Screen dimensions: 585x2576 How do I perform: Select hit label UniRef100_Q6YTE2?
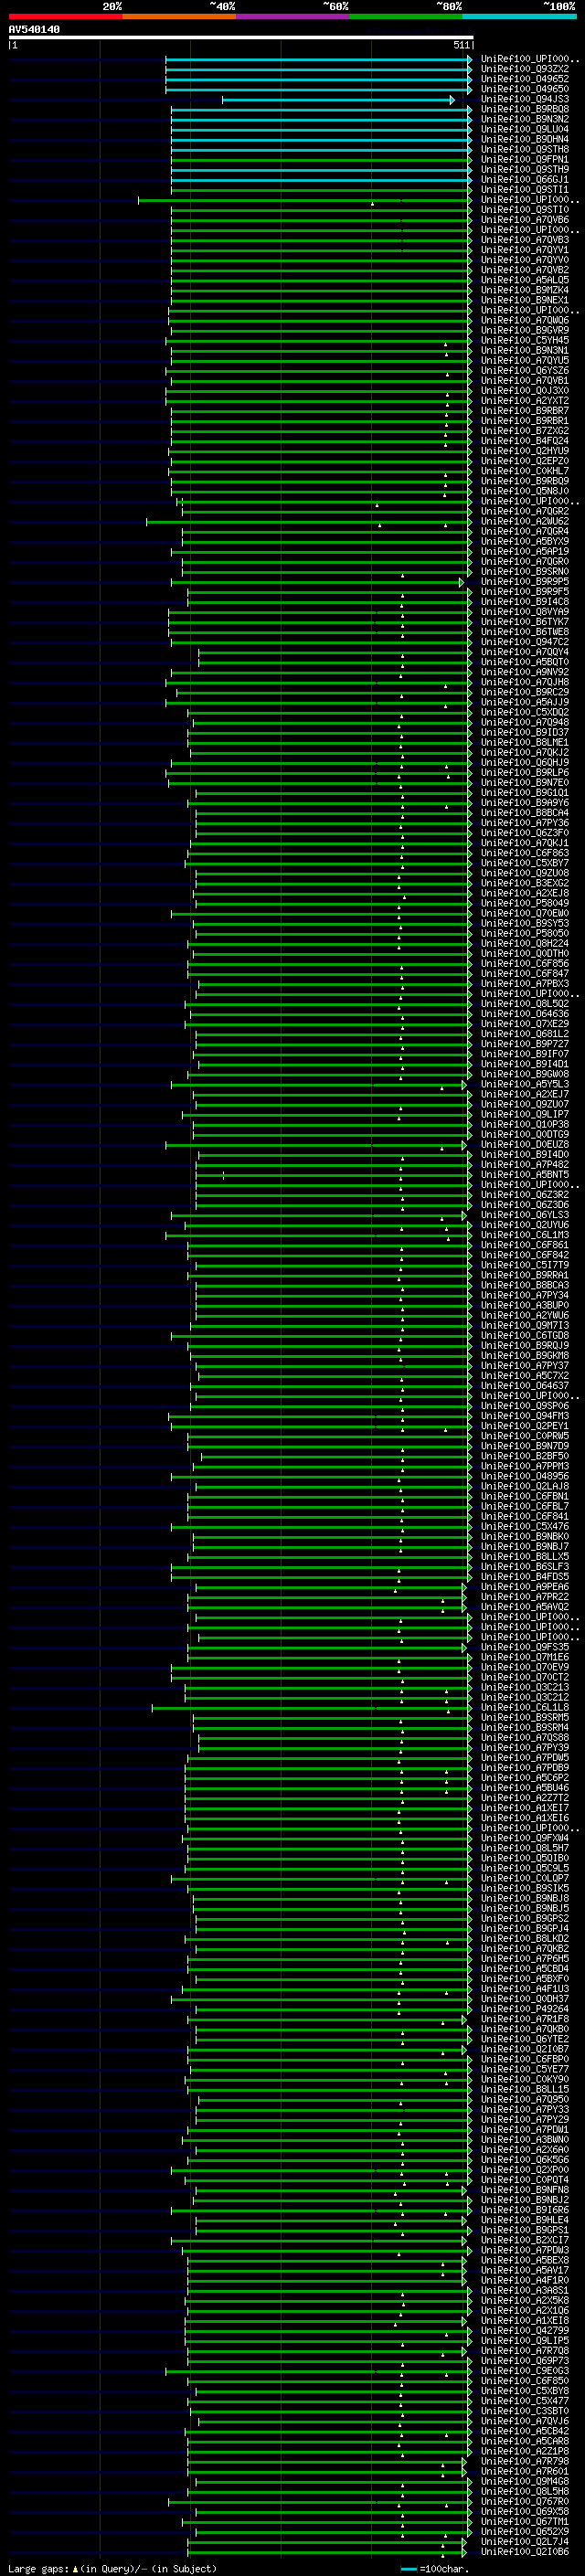(x=525, y=2039)
